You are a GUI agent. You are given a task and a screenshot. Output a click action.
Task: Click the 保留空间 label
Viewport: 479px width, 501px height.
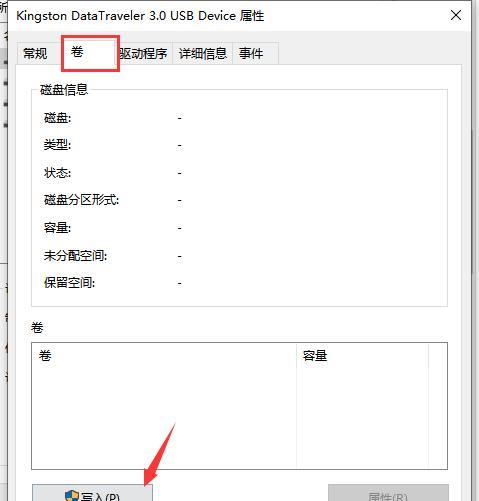(x=69, y=283)
